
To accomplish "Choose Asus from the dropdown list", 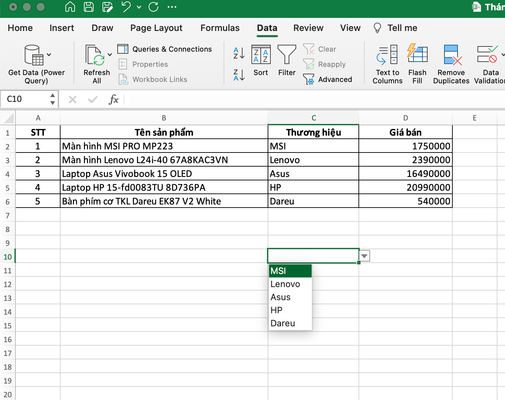I will (x=290, y=297).
